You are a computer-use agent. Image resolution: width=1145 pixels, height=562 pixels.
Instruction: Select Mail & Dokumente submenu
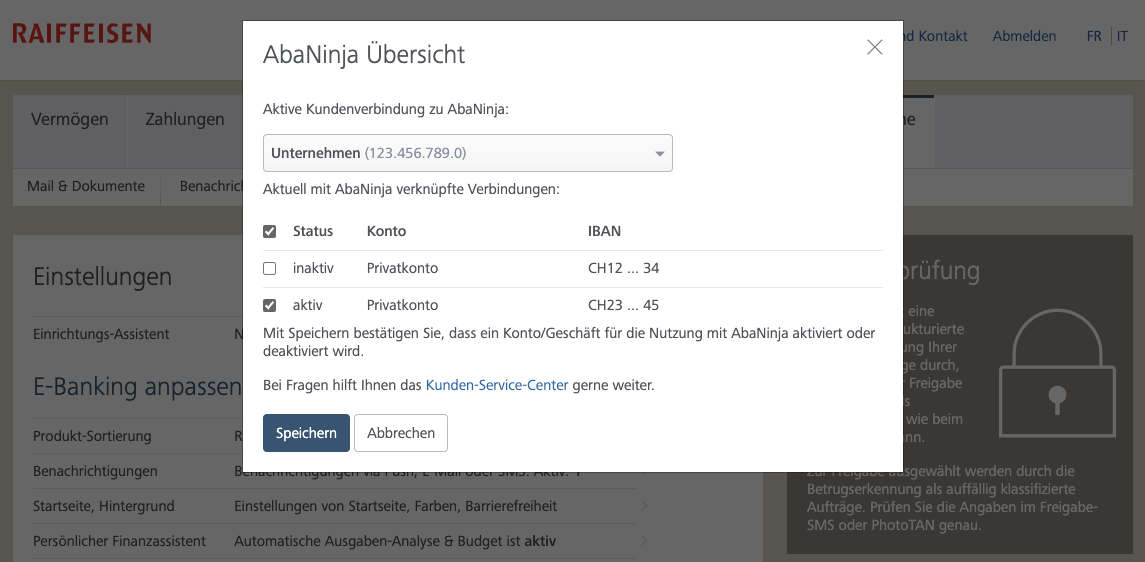coord(86,186)
